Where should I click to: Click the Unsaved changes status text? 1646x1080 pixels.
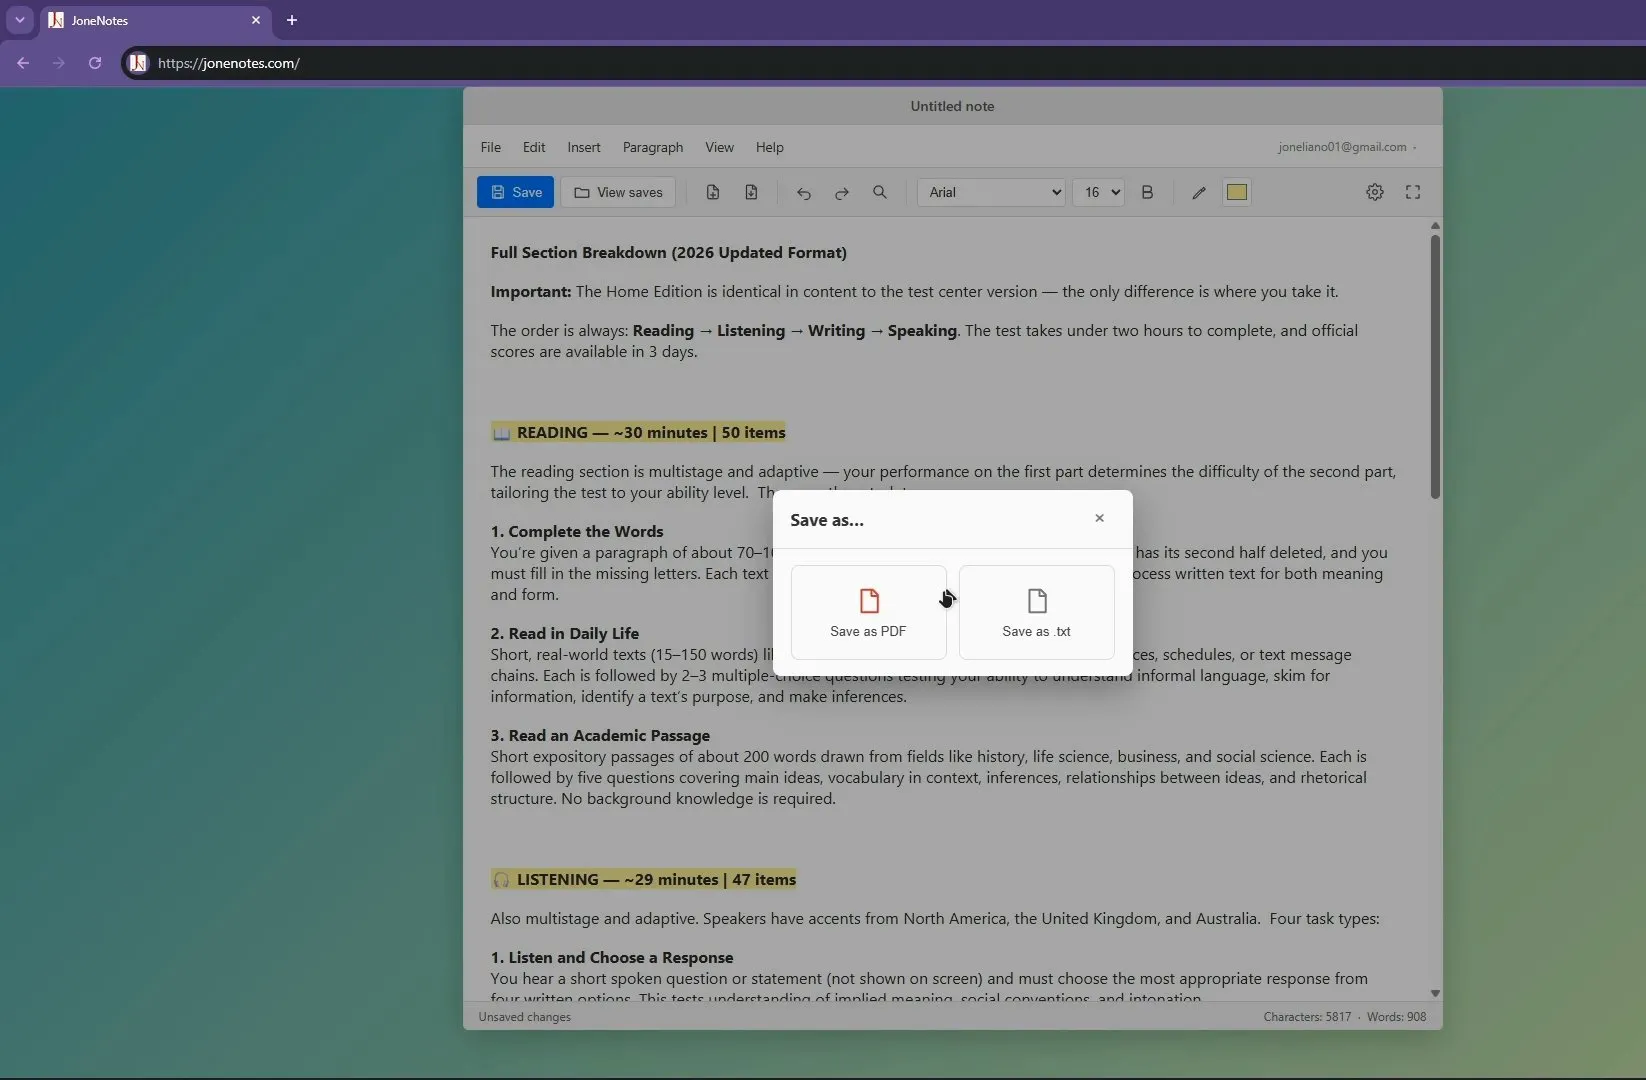[524, 1017]
